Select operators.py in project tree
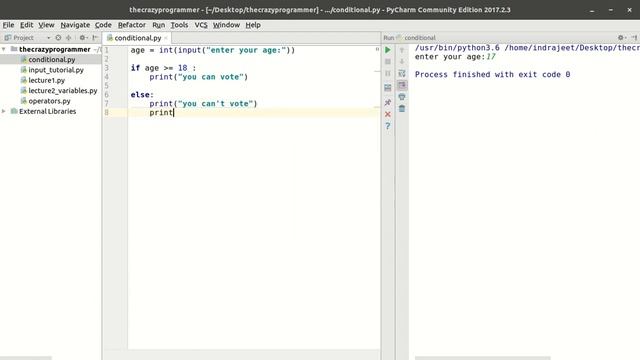Image resolution: width=640 pixels, height=360 pixels. 49,101
